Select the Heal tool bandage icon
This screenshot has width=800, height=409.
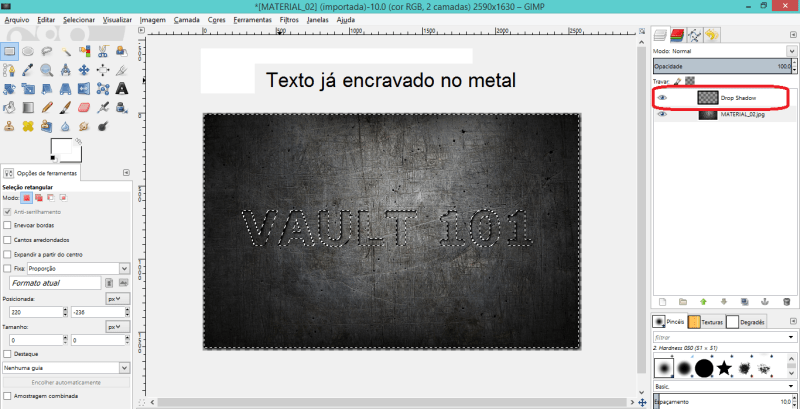coord(28,126)
